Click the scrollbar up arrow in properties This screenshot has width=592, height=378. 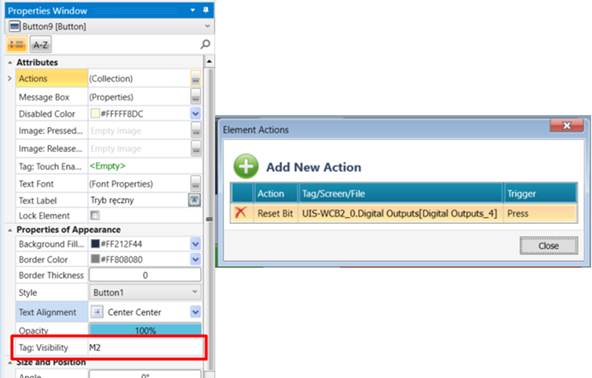209,61
